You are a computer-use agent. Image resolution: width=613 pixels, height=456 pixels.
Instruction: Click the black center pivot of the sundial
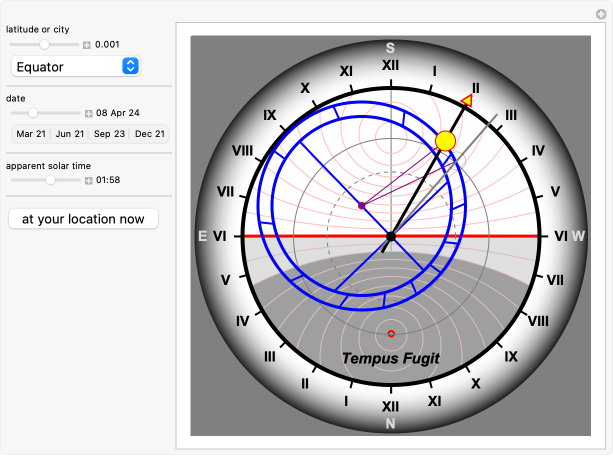coord(391,236)
